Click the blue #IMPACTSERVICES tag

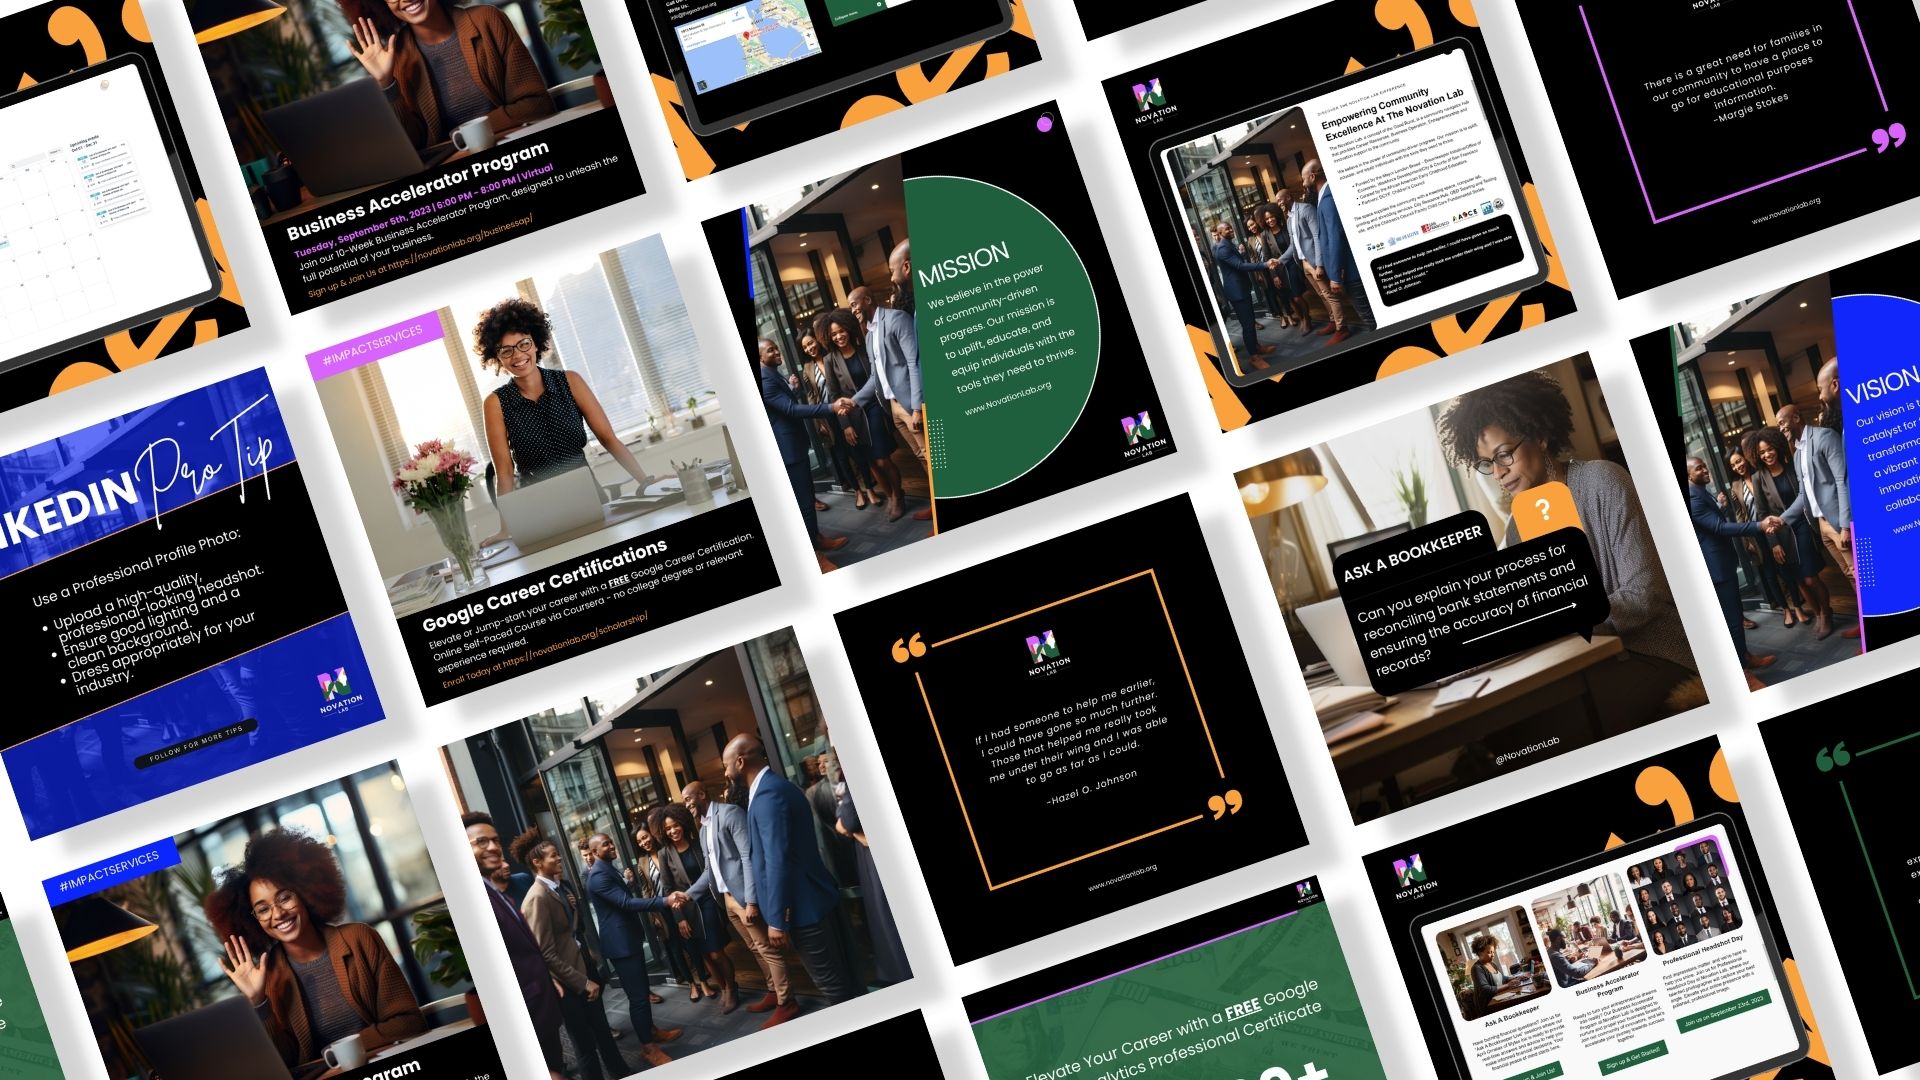tap(109, 871)
